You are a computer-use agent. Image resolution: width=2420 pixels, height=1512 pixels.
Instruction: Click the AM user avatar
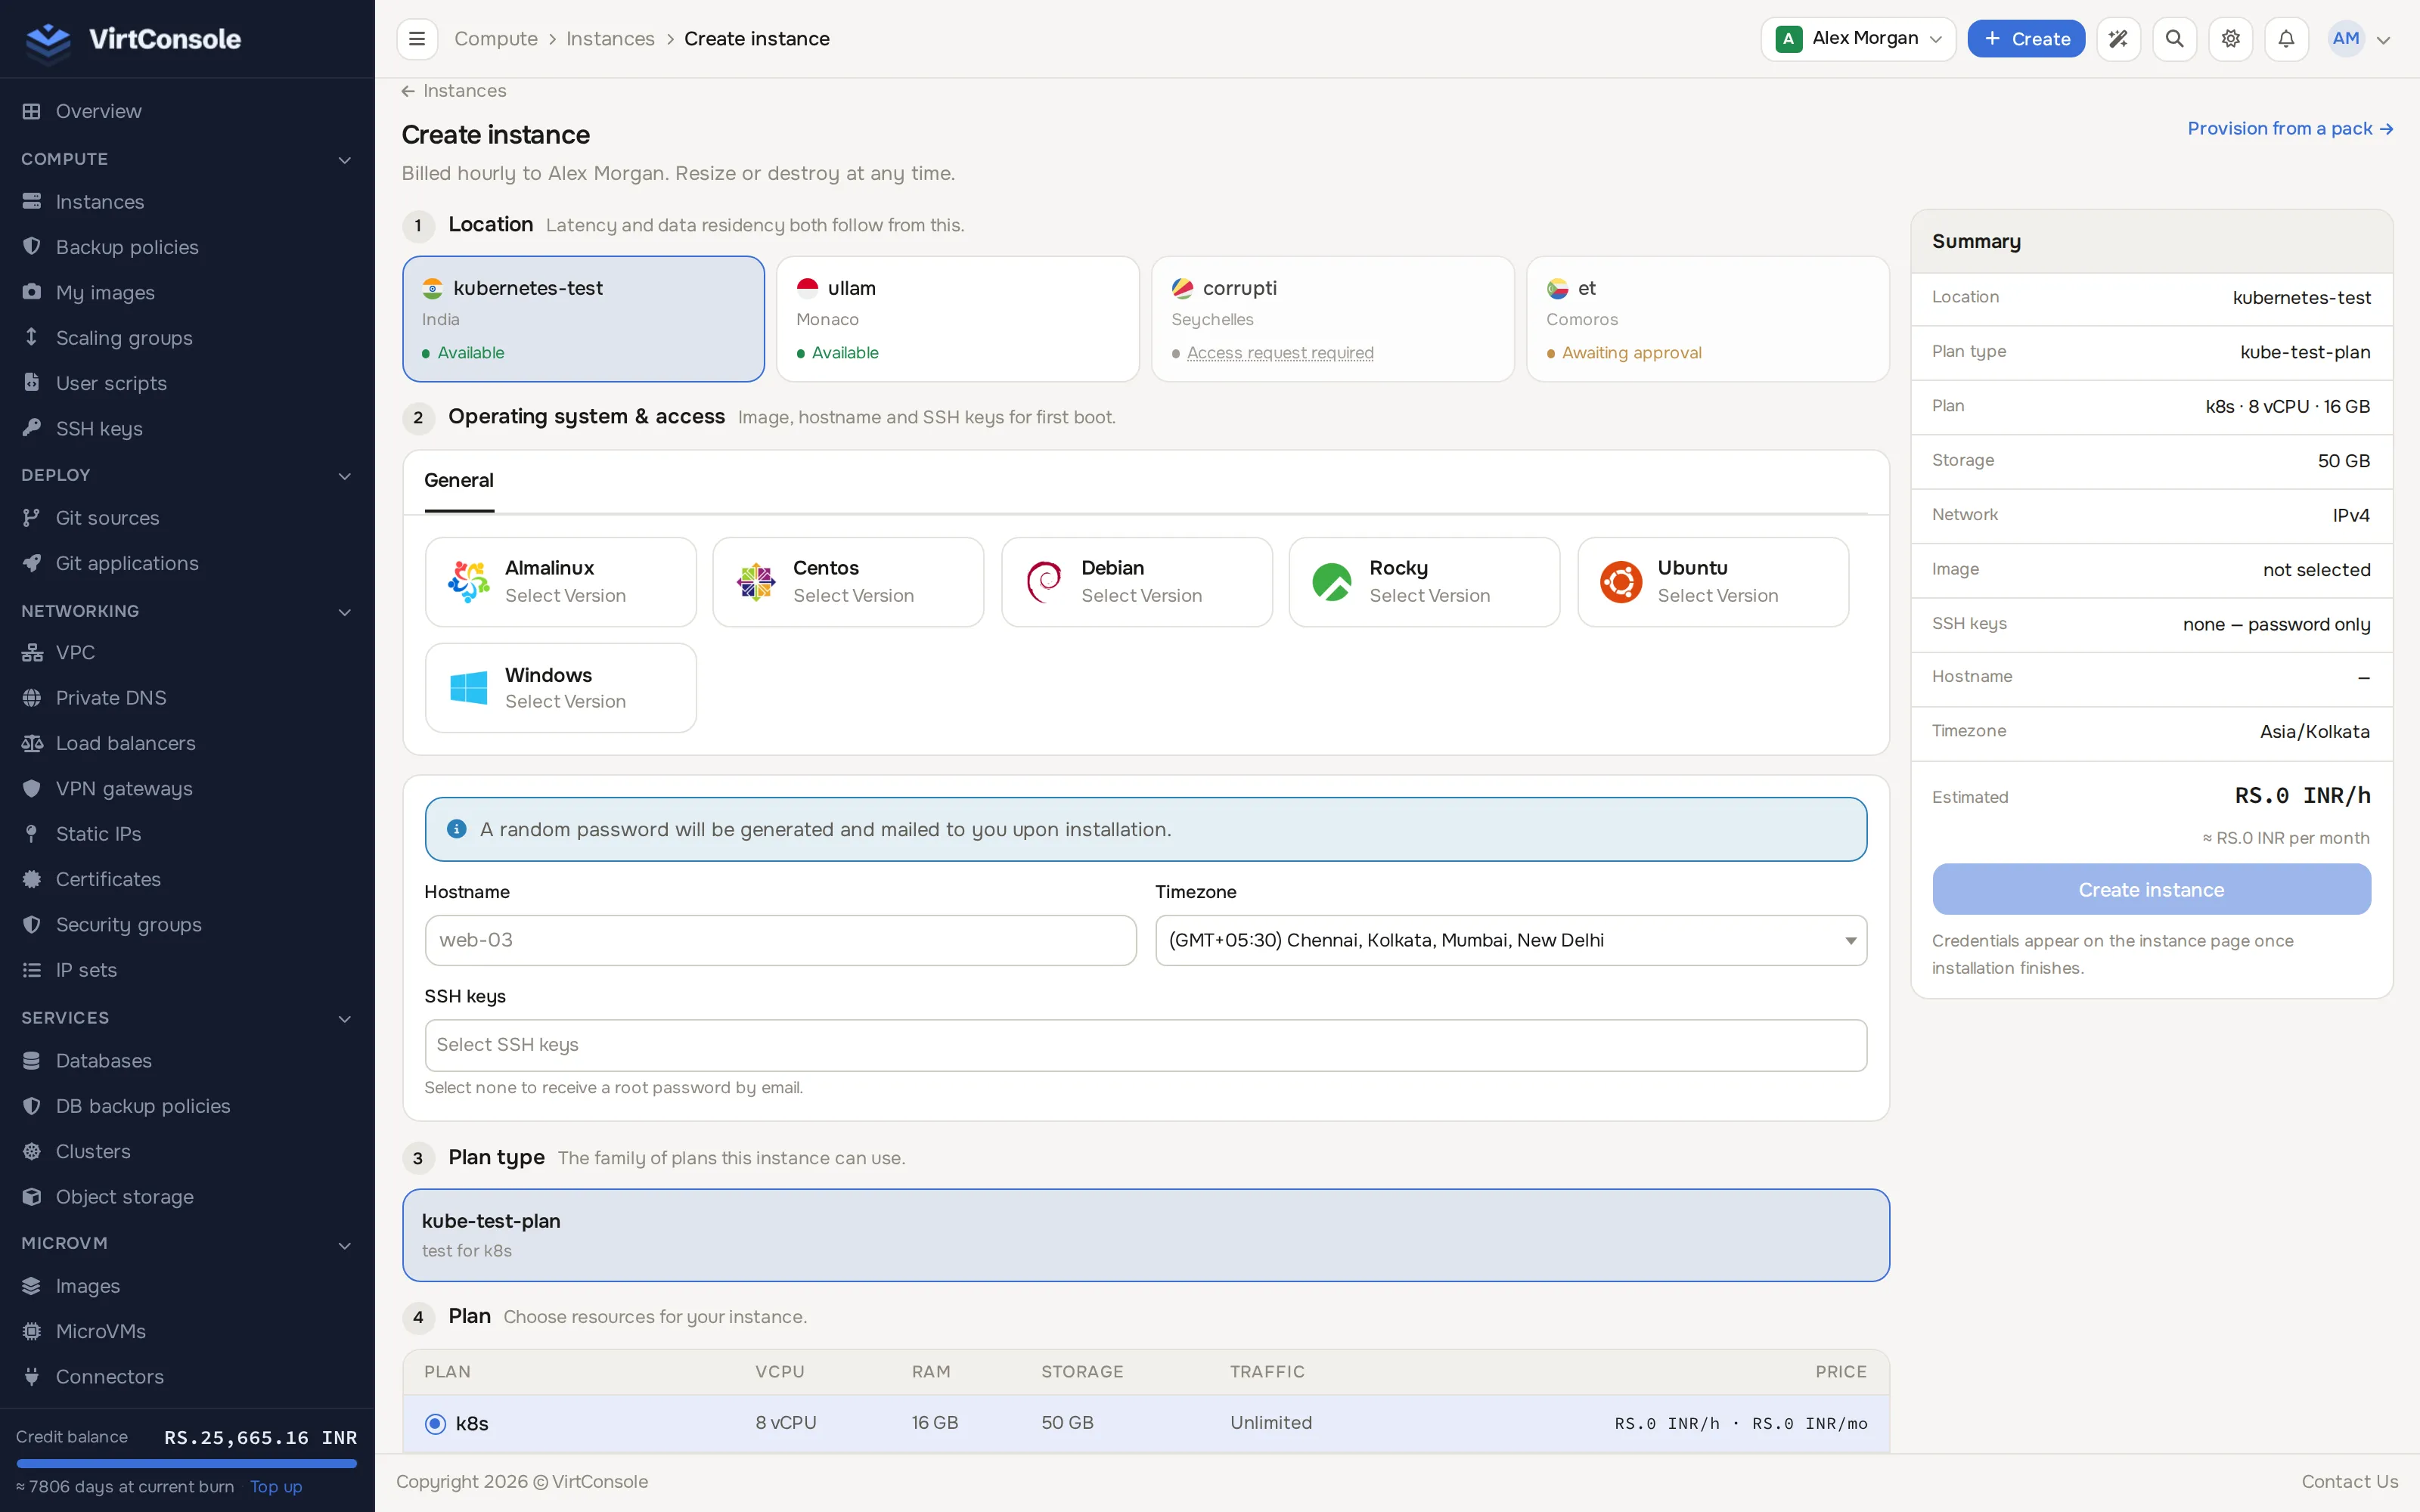coord(2346,39)
